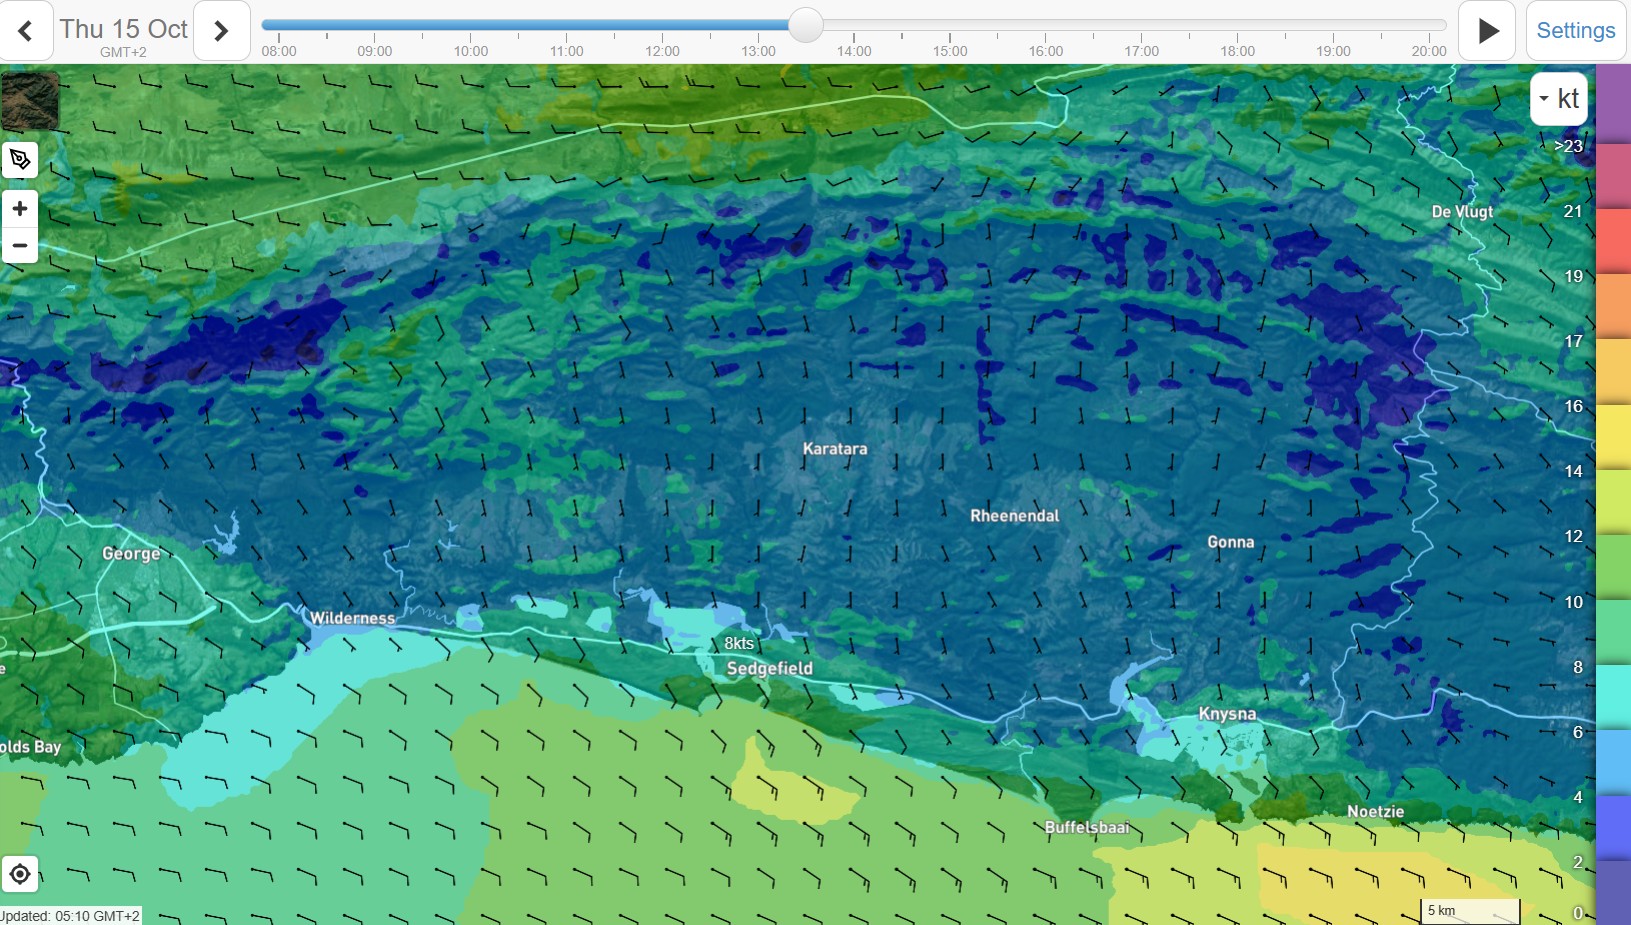1631x925 pixels.
Task: Click the Gonna place label
Action: click(1230, 542)
